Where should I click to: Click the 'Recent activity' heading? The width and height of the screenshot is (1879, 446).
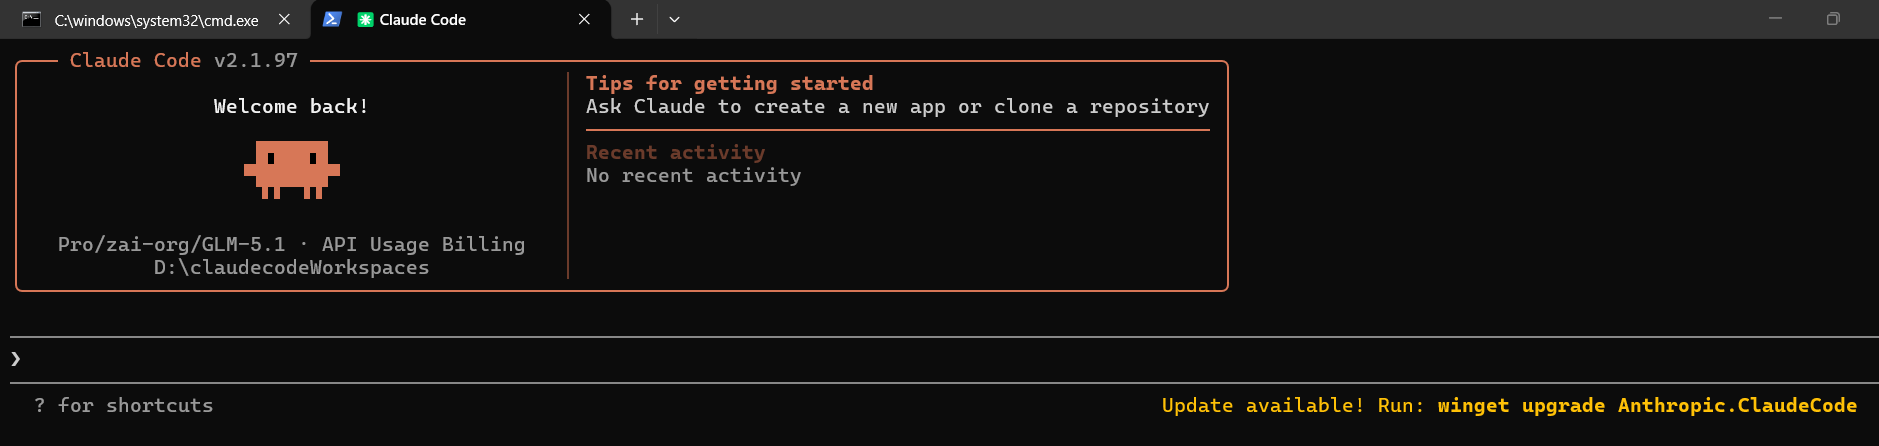(675, 152)
